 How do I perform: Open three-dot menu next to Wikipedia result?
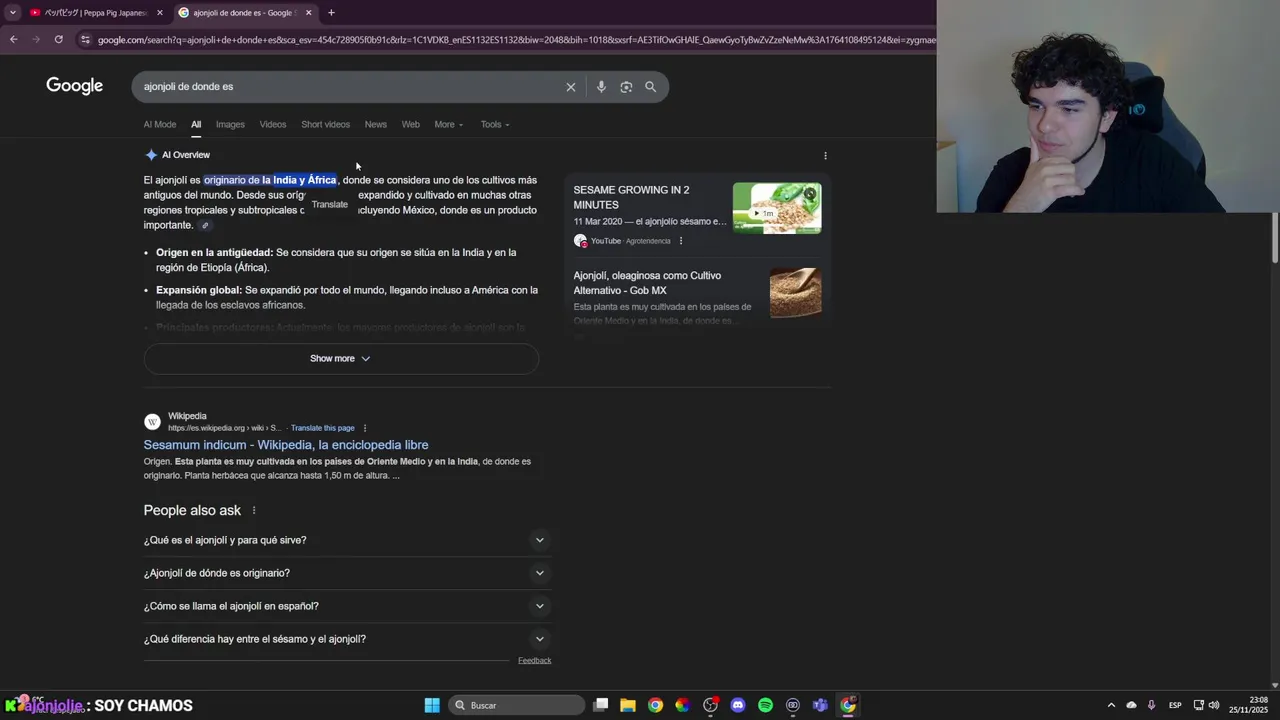click(x=365, y=428)
